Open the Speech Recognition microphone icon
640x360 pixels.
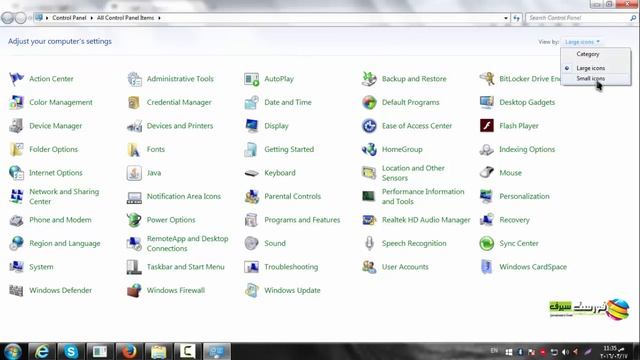click(x=369, y=243)
